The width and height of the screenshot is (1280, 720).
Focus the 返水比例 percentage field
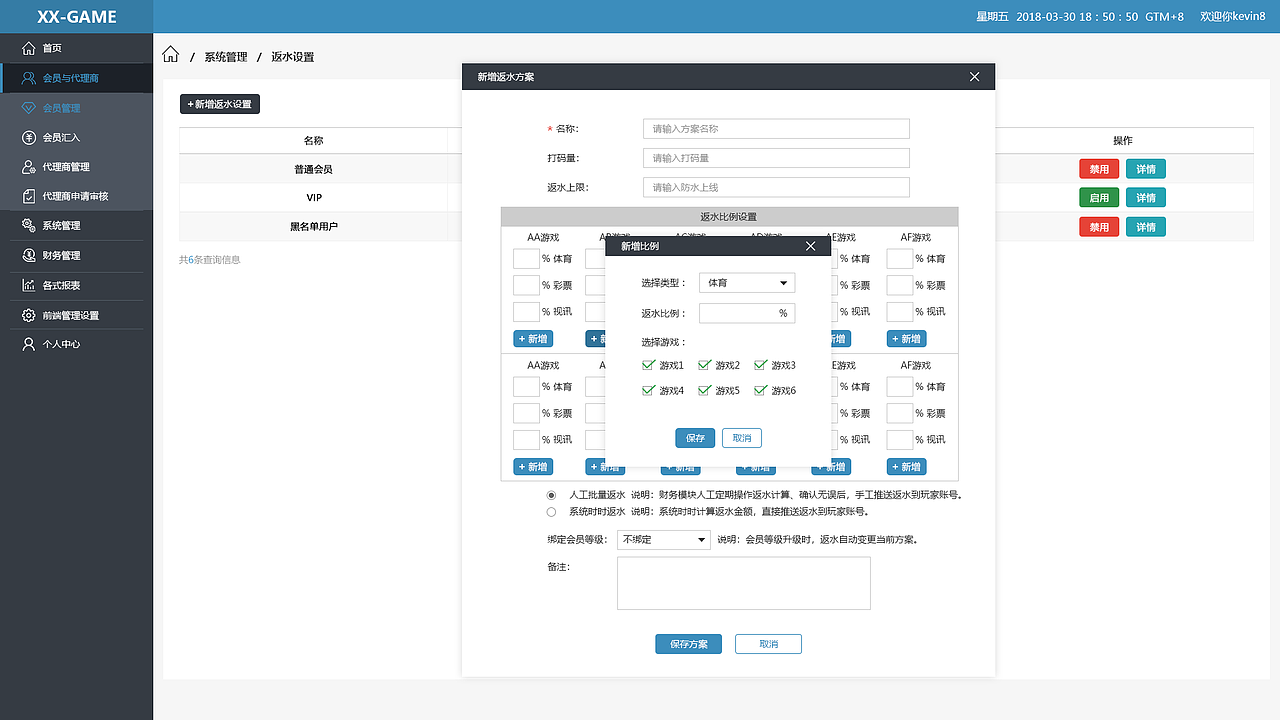coord(747,313)
